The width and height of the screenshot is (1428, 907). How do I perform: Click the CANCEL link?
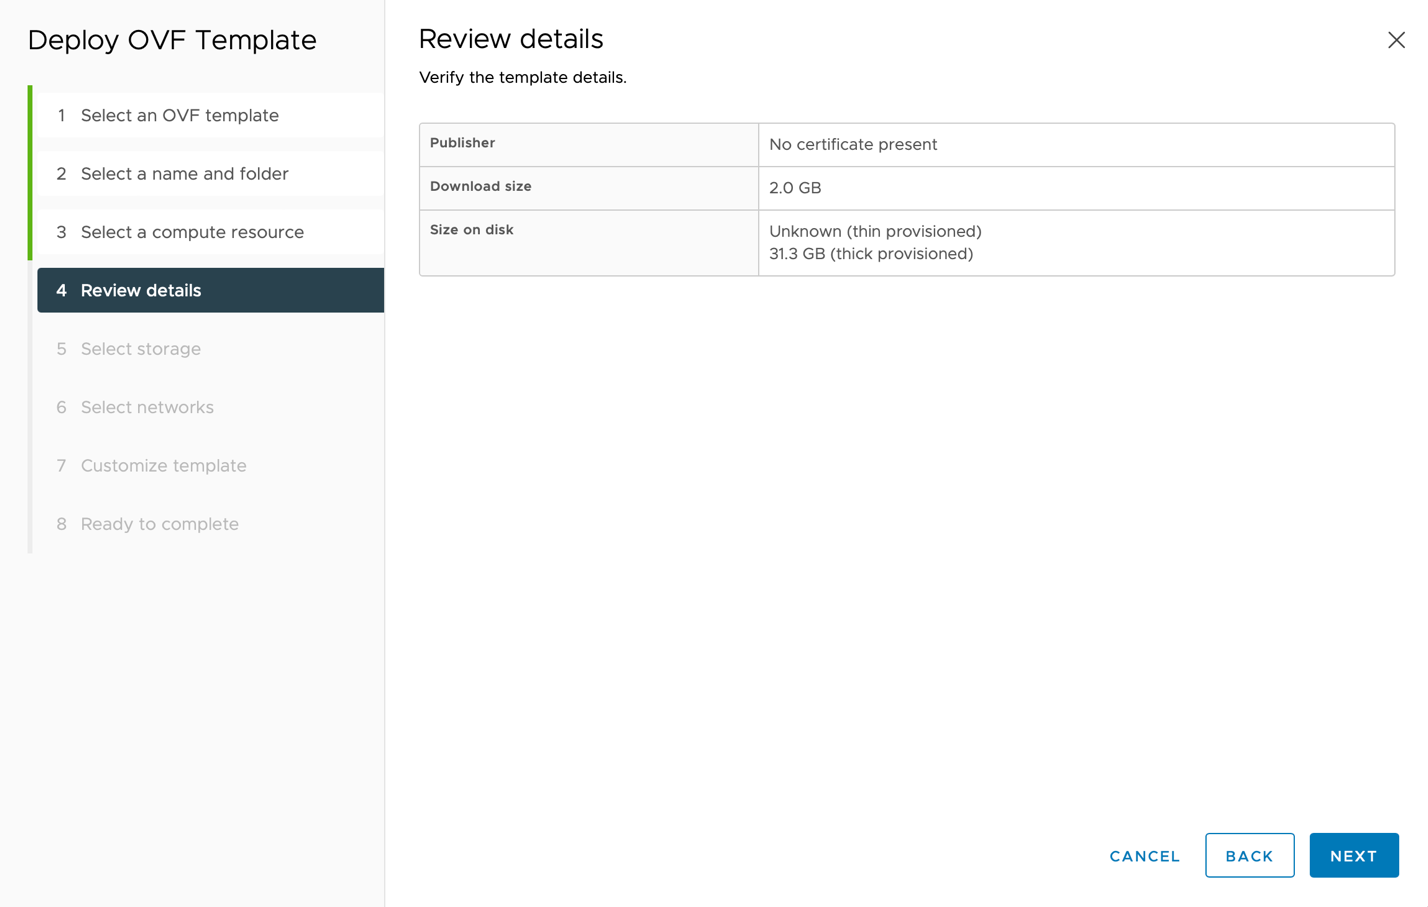(x=1143, y=855)
